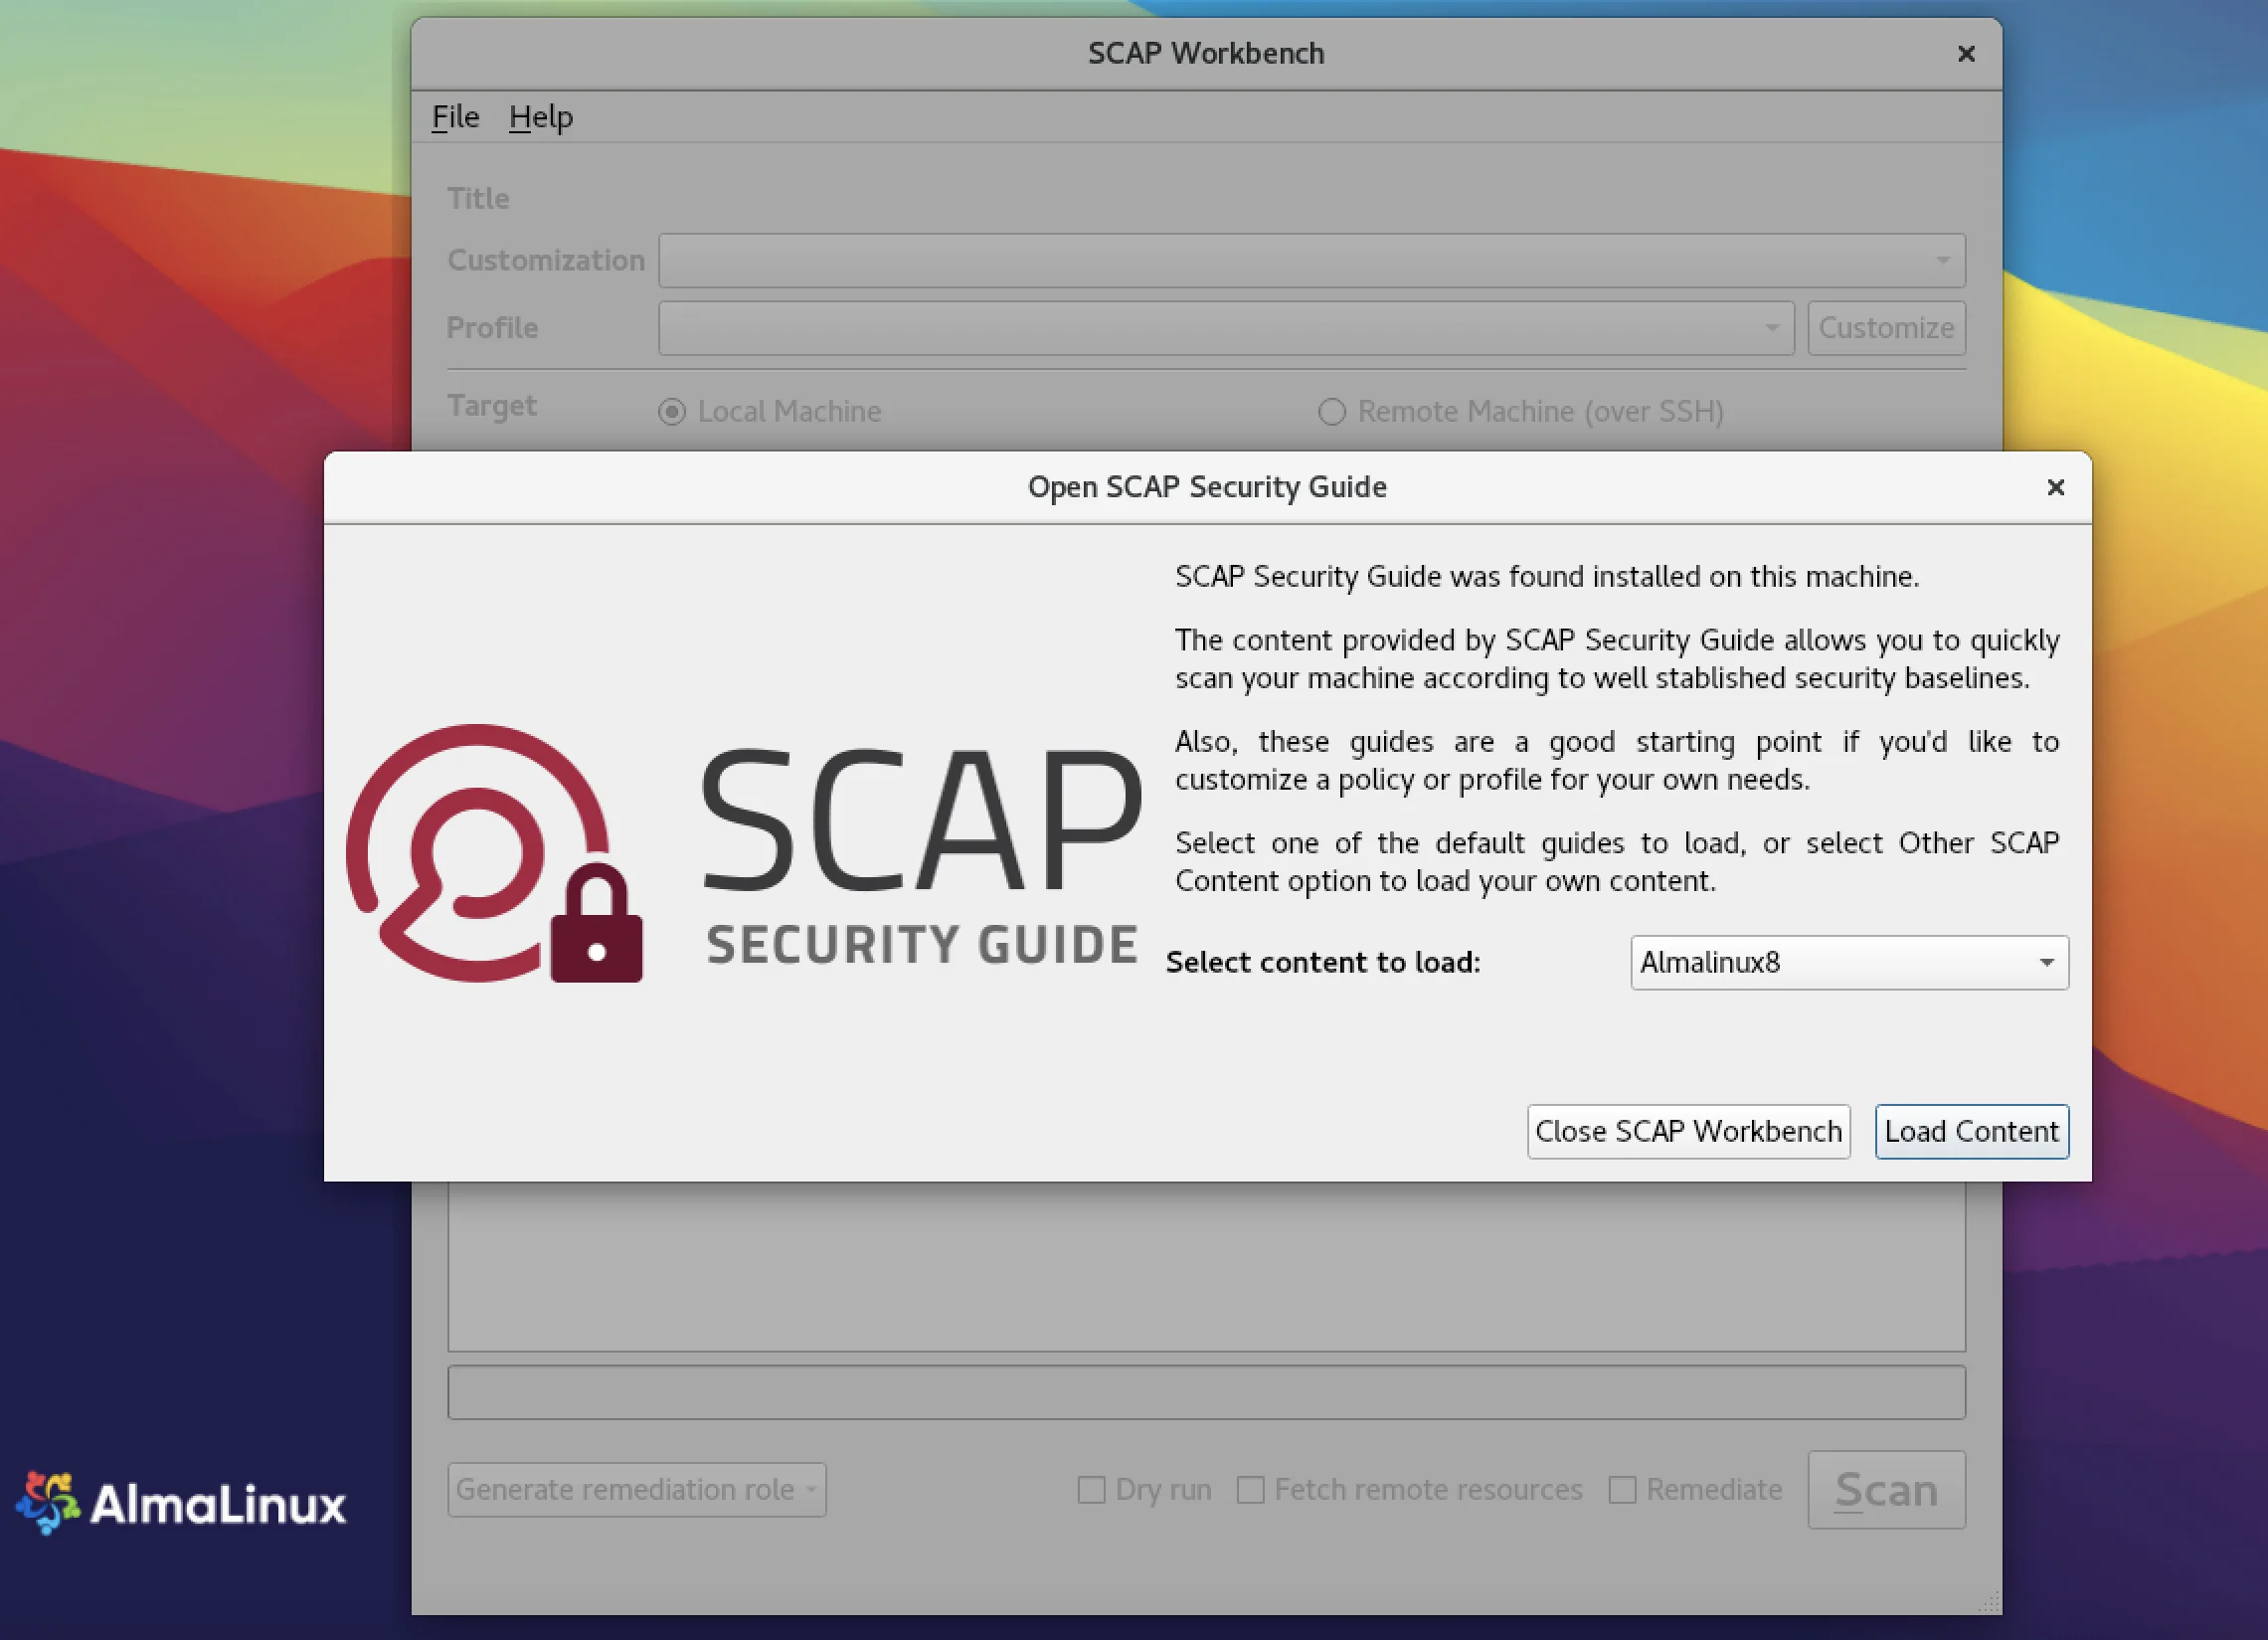Expand the Profile dropdown

coord(1225,328)
